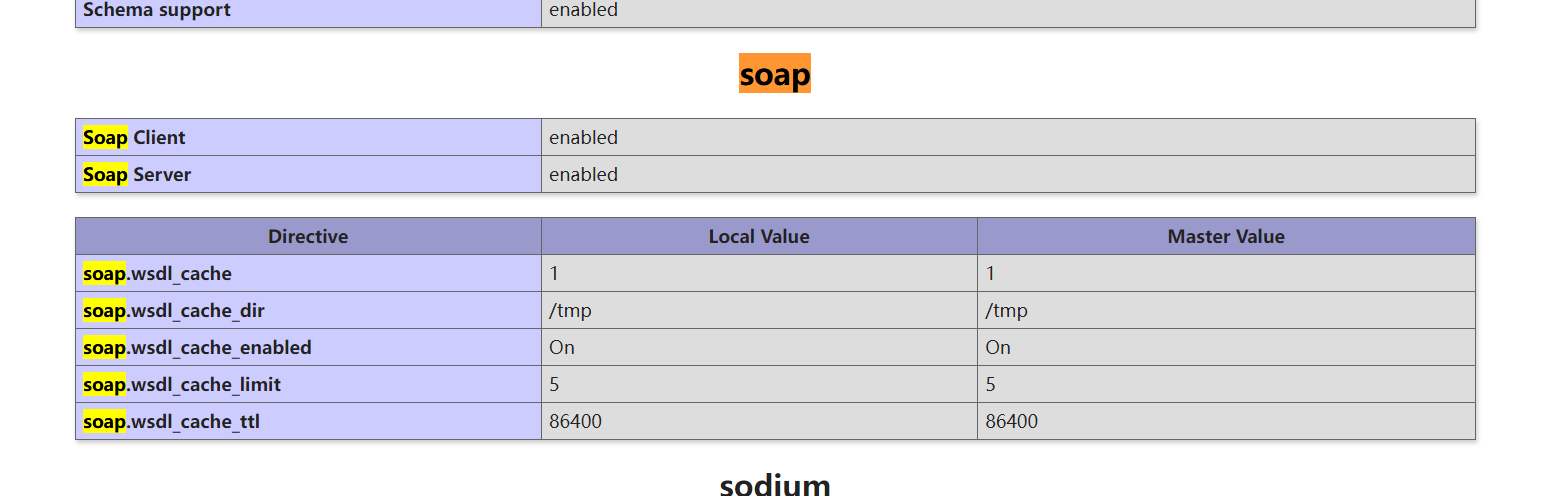This screenshot has width=1551, height=496.
Task: Click the soap.wsdl_cache_limit directive name
Action: click(x=182, y=385)
